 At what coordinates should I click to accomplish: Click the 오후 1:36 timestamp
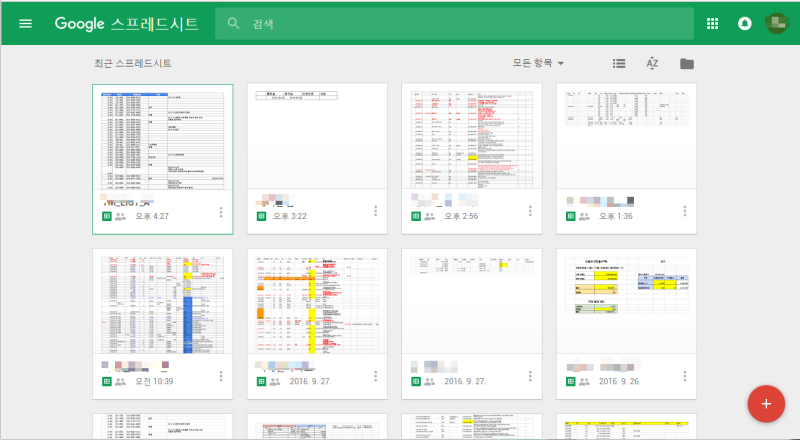(616, 216)
